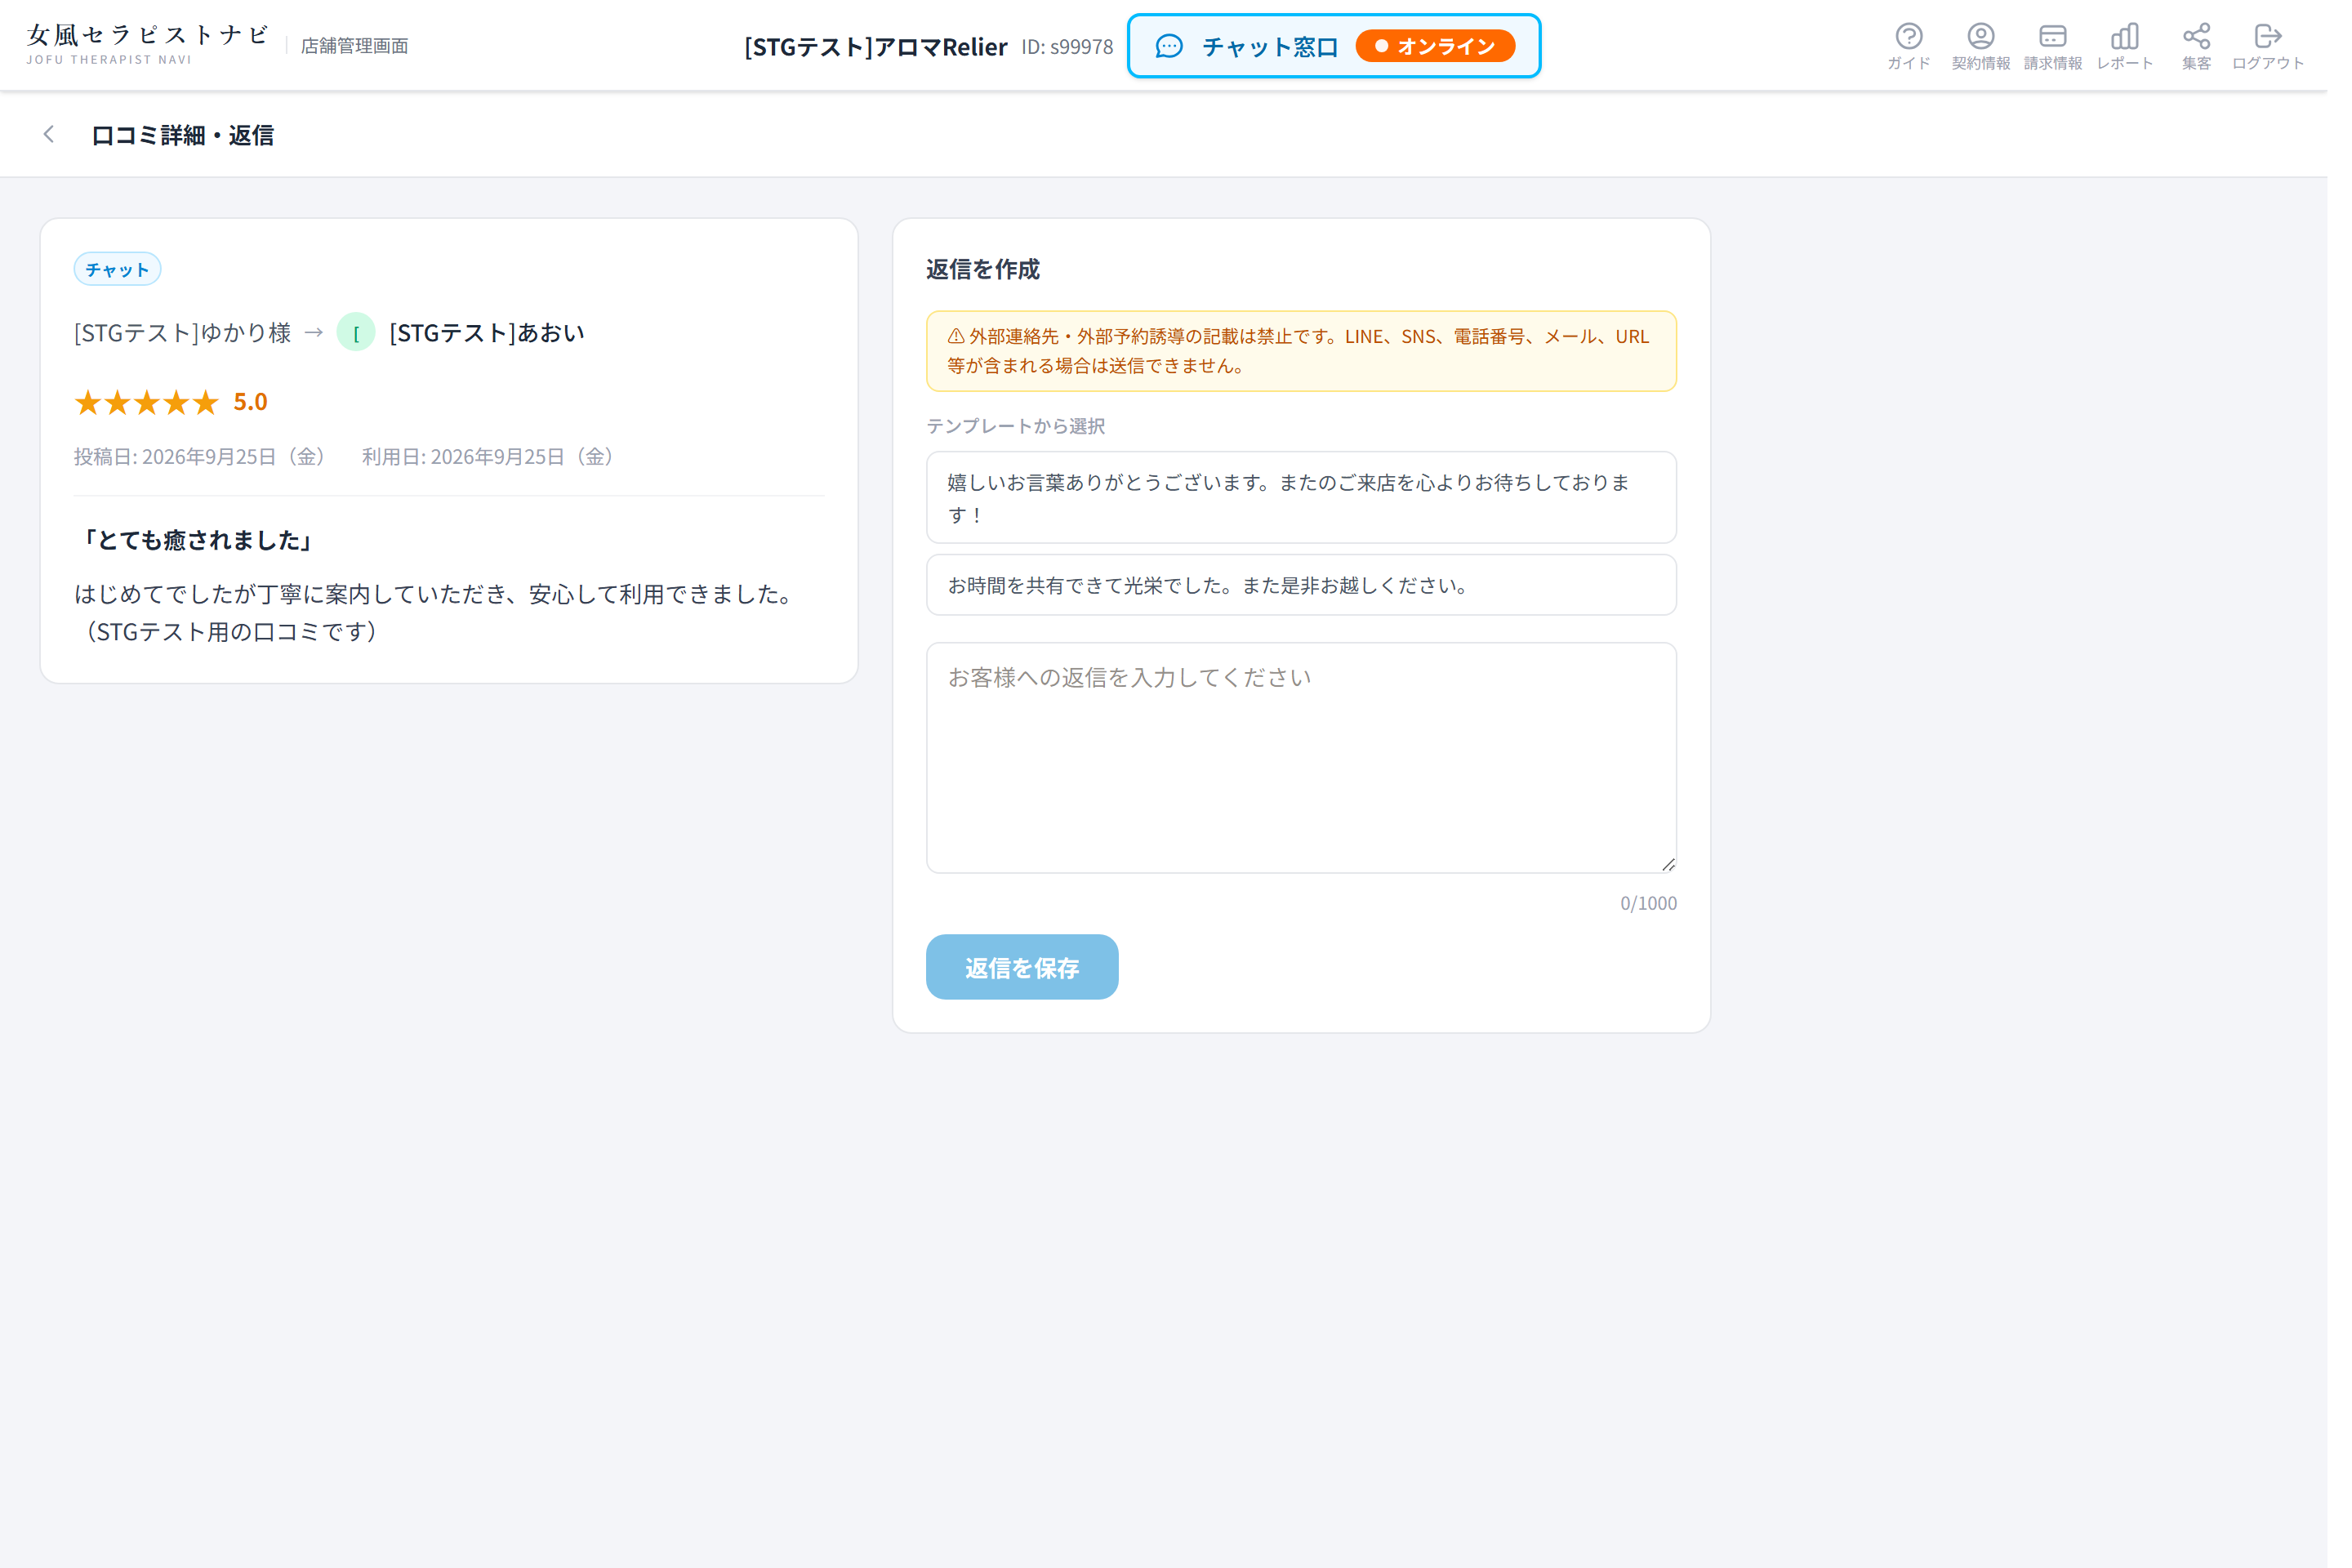
Task: Click the 口コミ詳細・返信 page heading
Action: (x=184, y=136)
